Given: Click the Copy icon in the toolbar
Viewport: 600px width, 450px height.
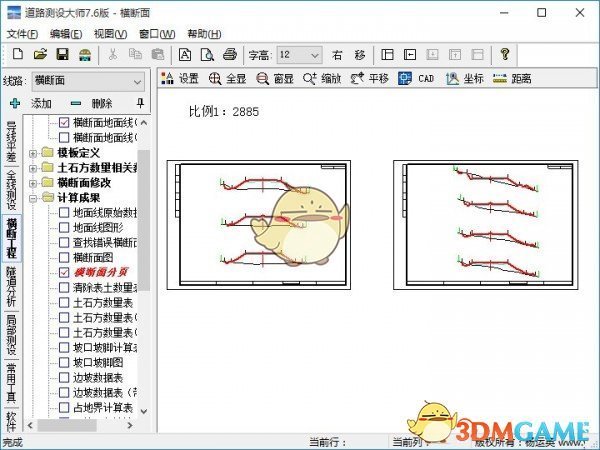Looking at the screenshot, I should [x=135, y=54].
